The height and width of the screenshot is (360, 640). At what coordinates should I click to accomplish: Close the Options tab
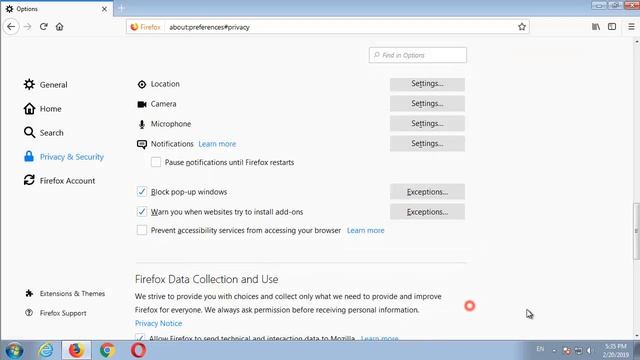pyautogui.click(x=104, y=9)
